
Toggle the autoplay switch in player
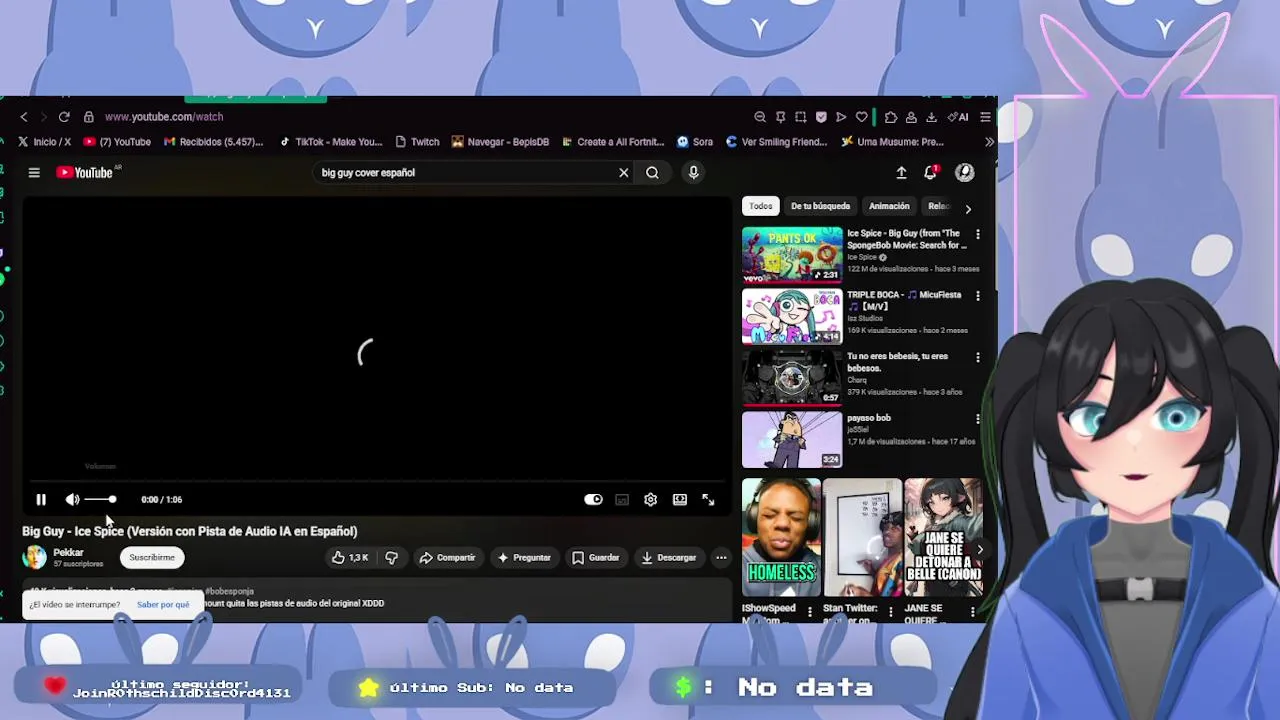point(593,499)
